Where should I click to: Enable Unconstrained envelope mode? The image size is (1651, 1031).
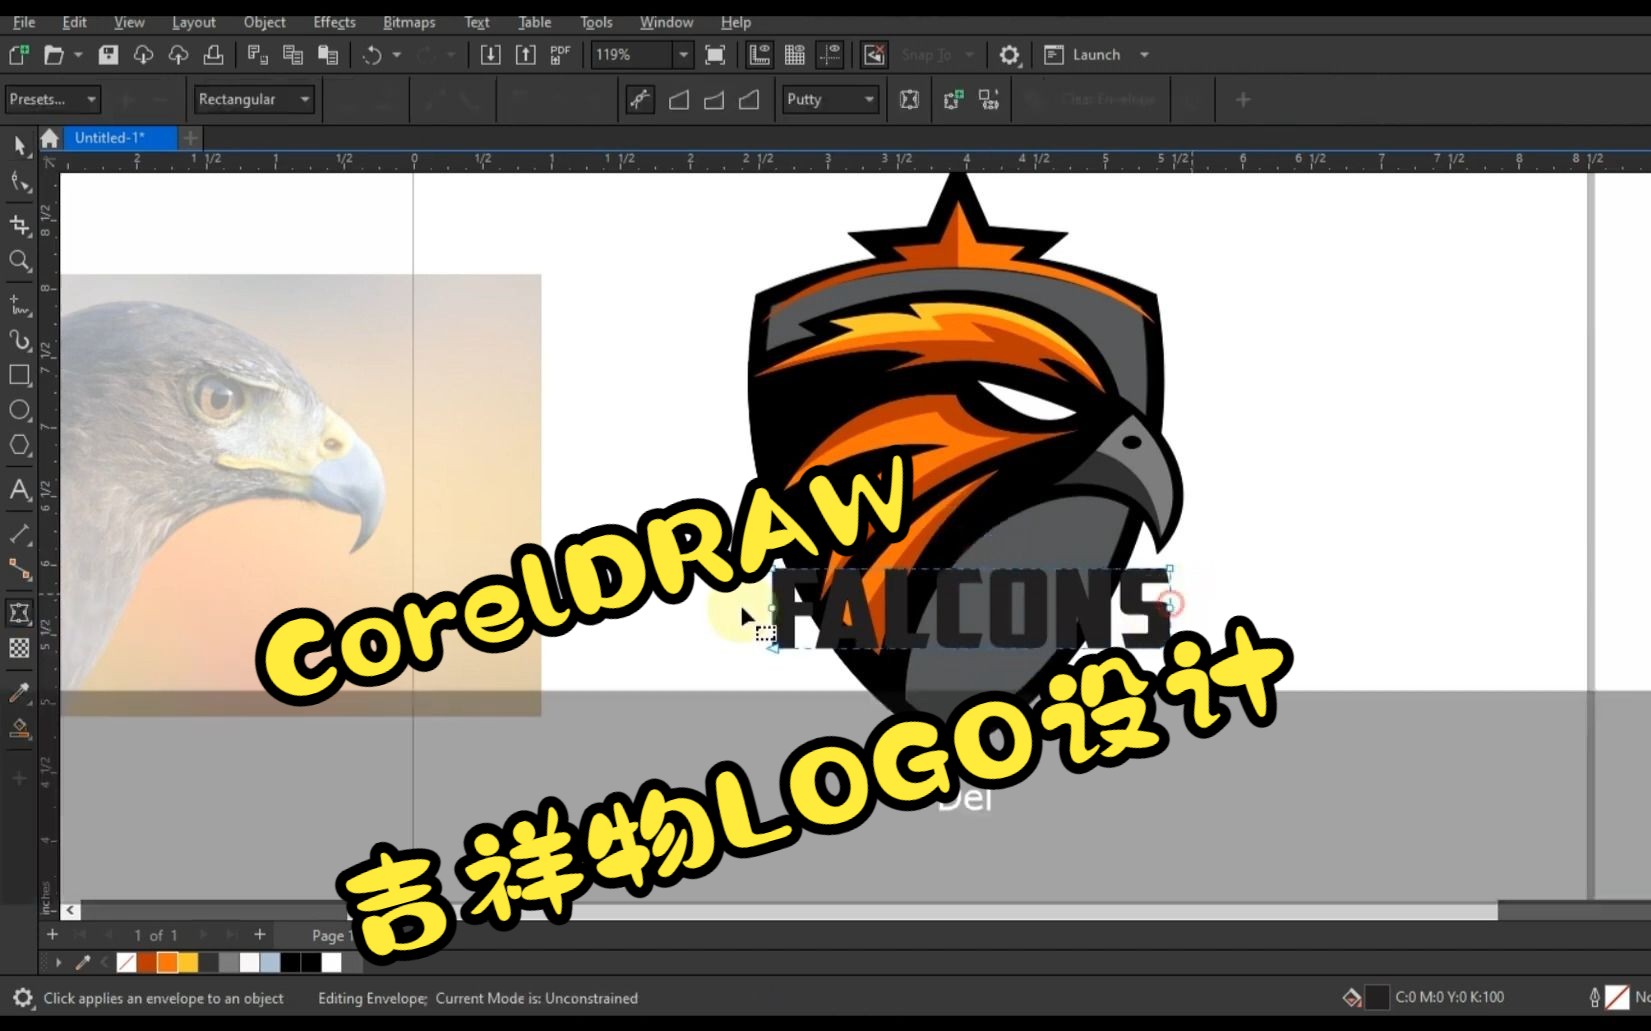(640, 99)
